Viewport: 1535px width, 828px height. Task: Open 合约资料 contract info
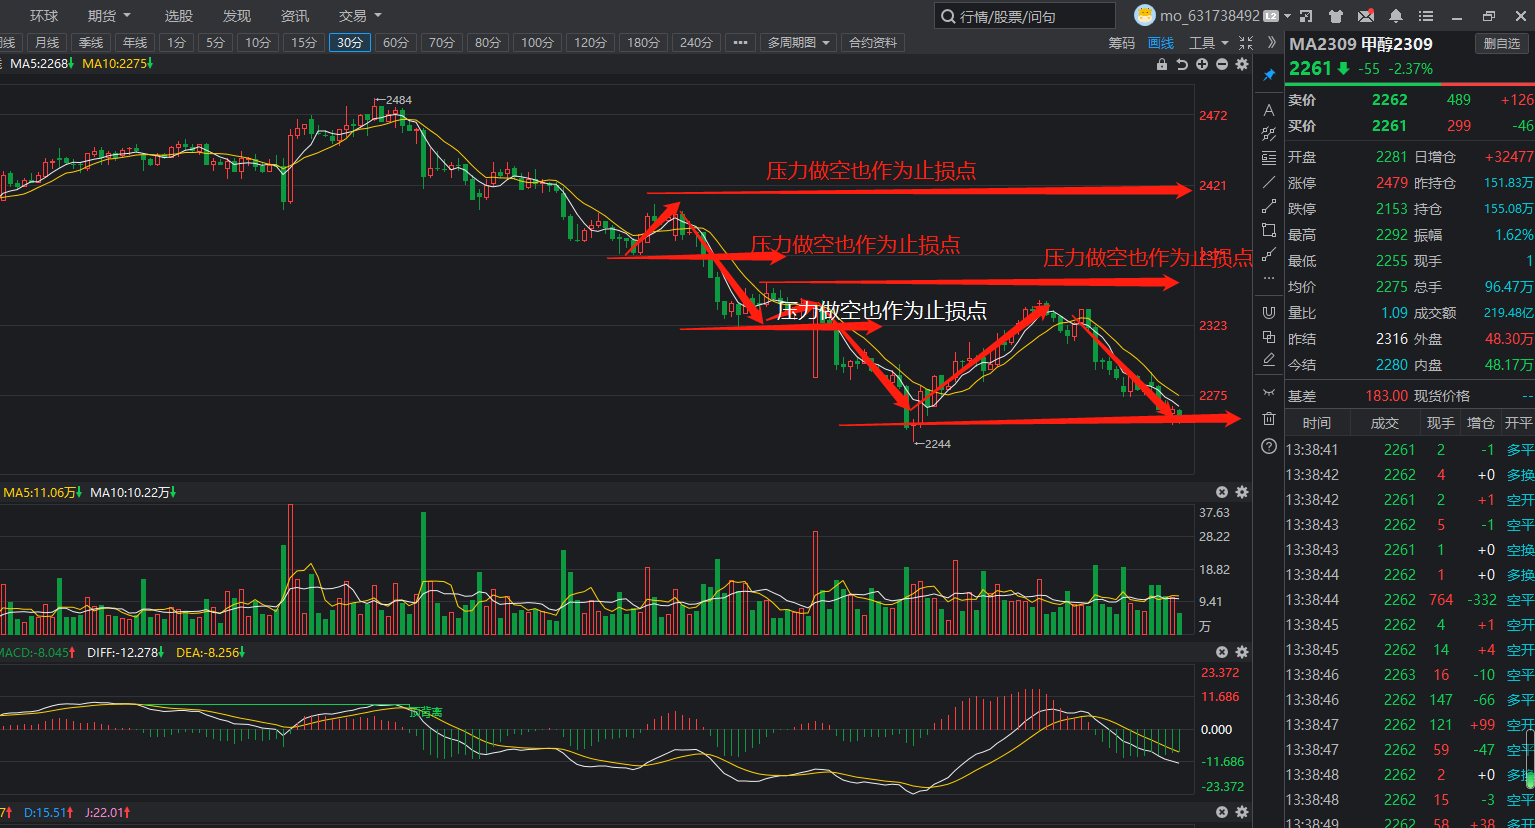pyautogui.click(x=873, y=43)
